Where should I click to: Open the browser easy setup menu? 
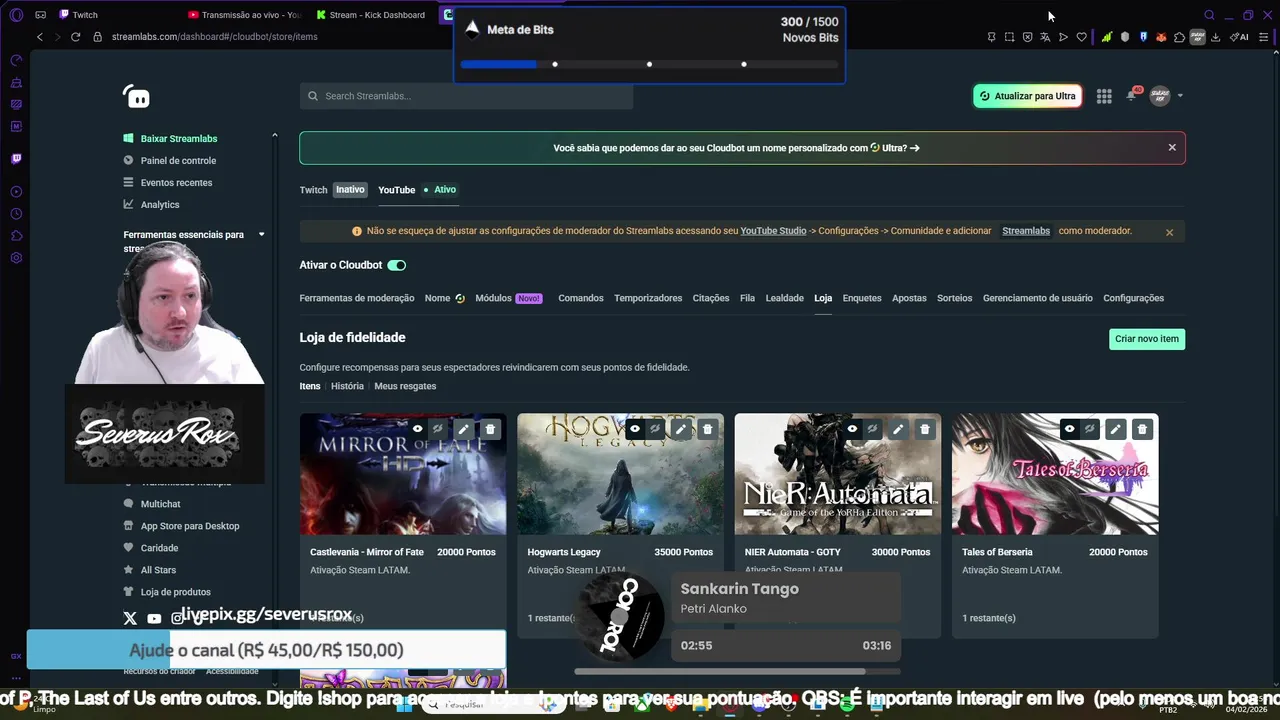point(1264,37)
